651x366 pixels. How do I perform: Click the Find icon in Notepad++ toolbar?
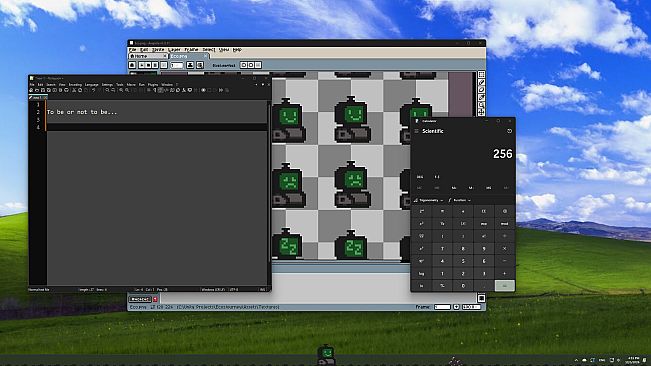(x=108, y=90)
